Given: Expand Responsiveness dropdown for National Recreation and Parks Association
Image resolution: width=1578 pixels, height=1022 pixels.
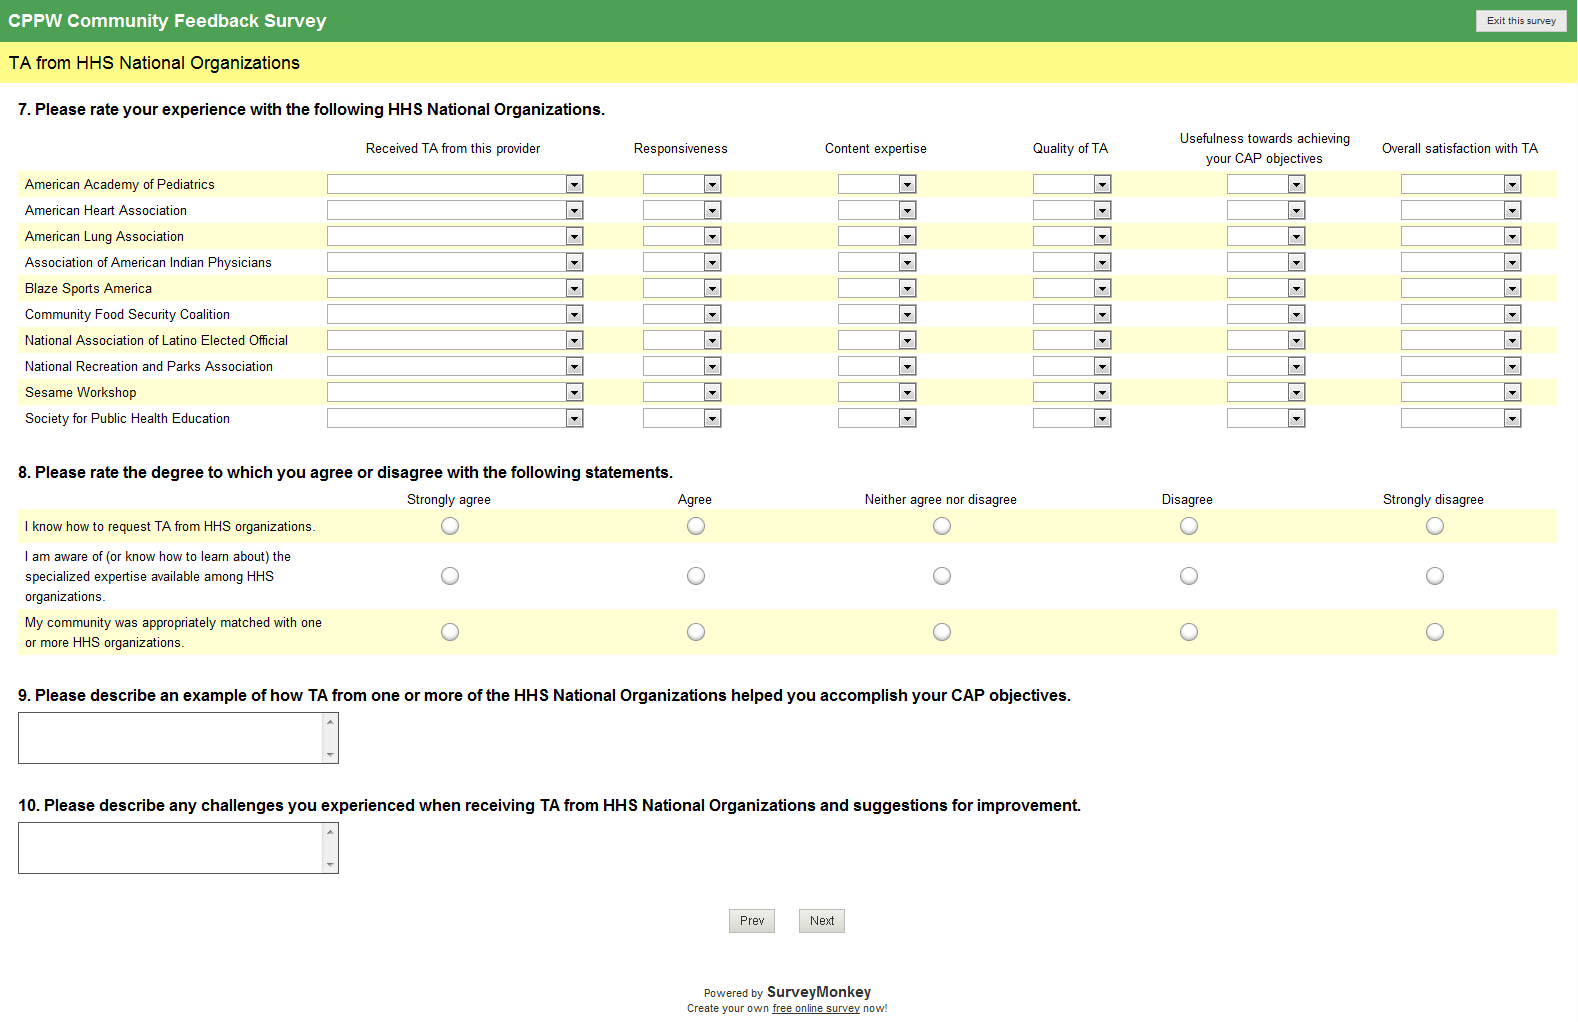Looking at the screenshot, I should (681, 366).
